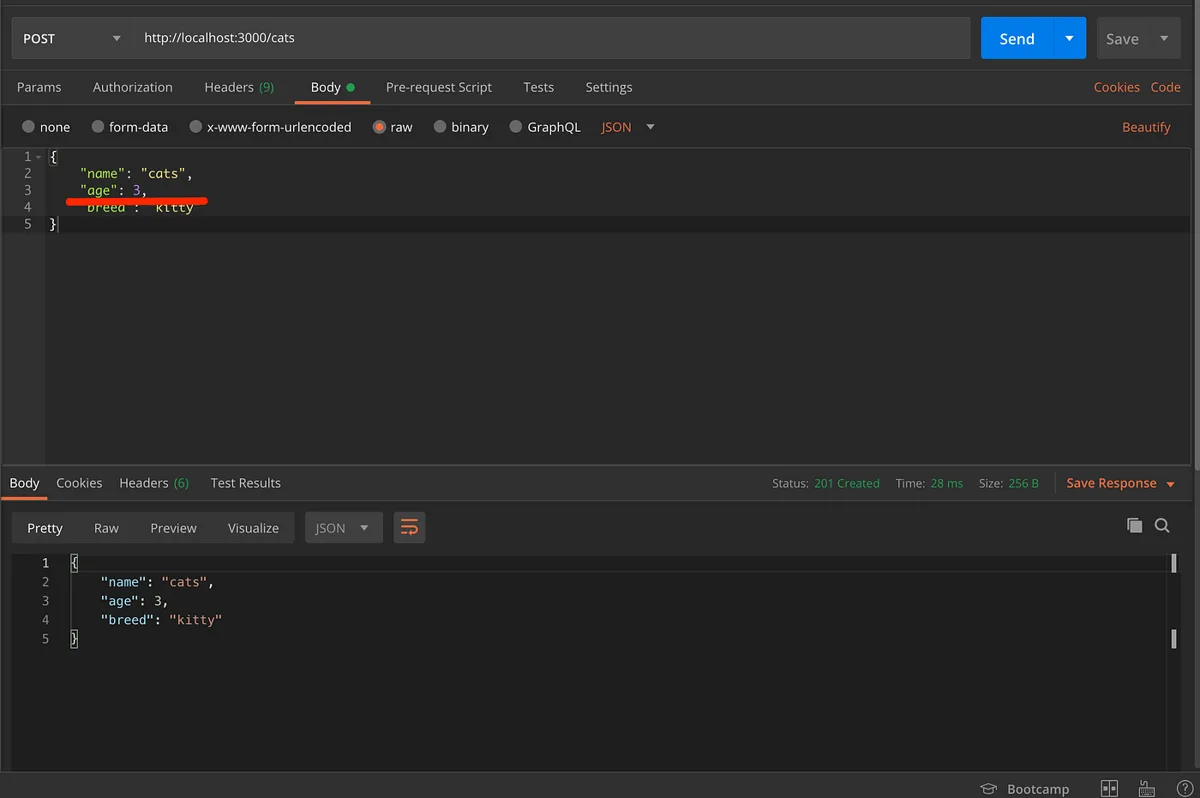Open the keyboard shortcuts reference
1200x798 pixels.
(1147, 788)
